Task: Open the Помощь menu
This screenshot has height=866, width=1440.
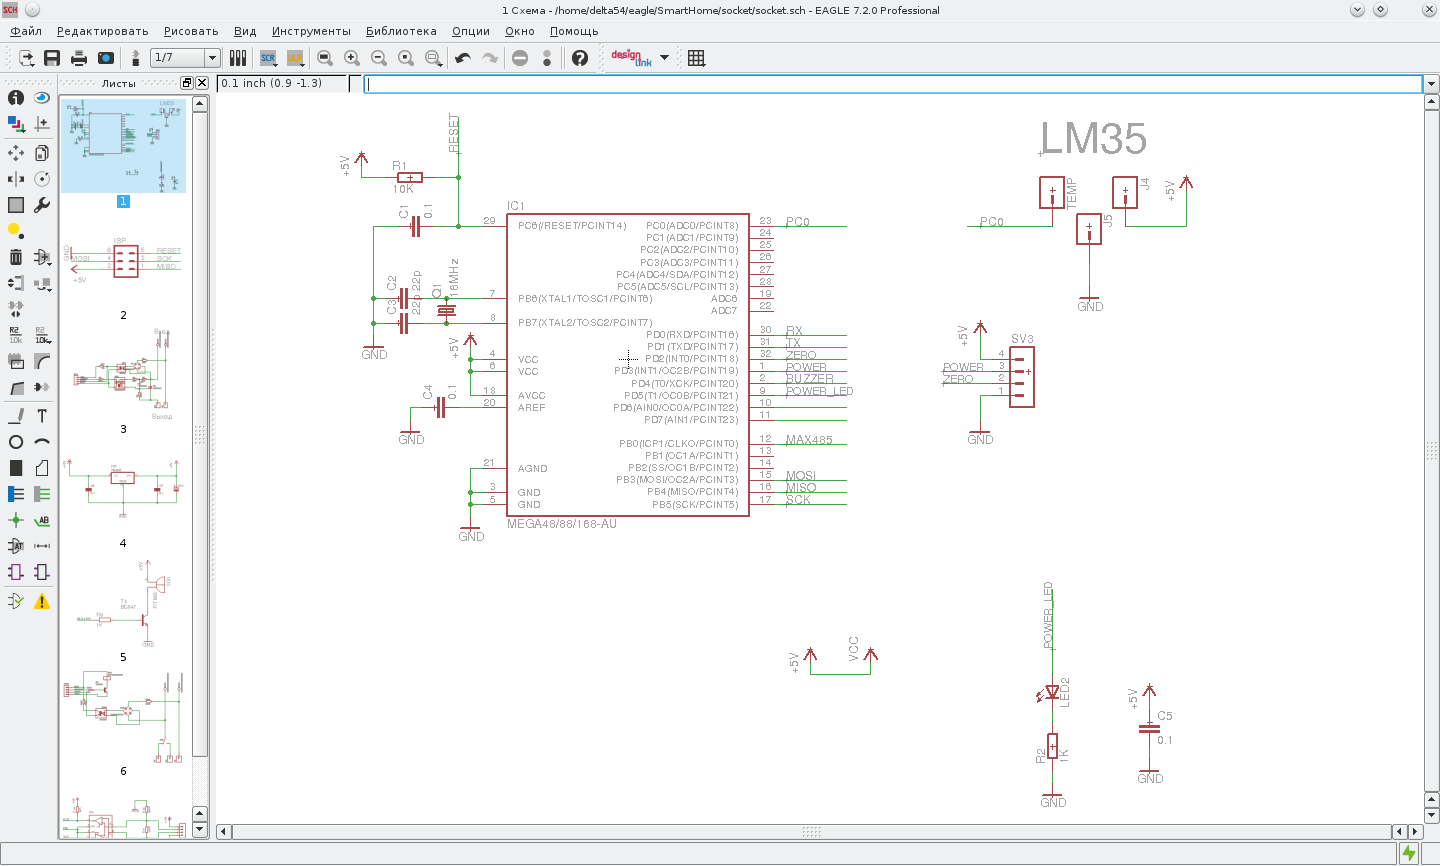Action: [x=574, y=31]
